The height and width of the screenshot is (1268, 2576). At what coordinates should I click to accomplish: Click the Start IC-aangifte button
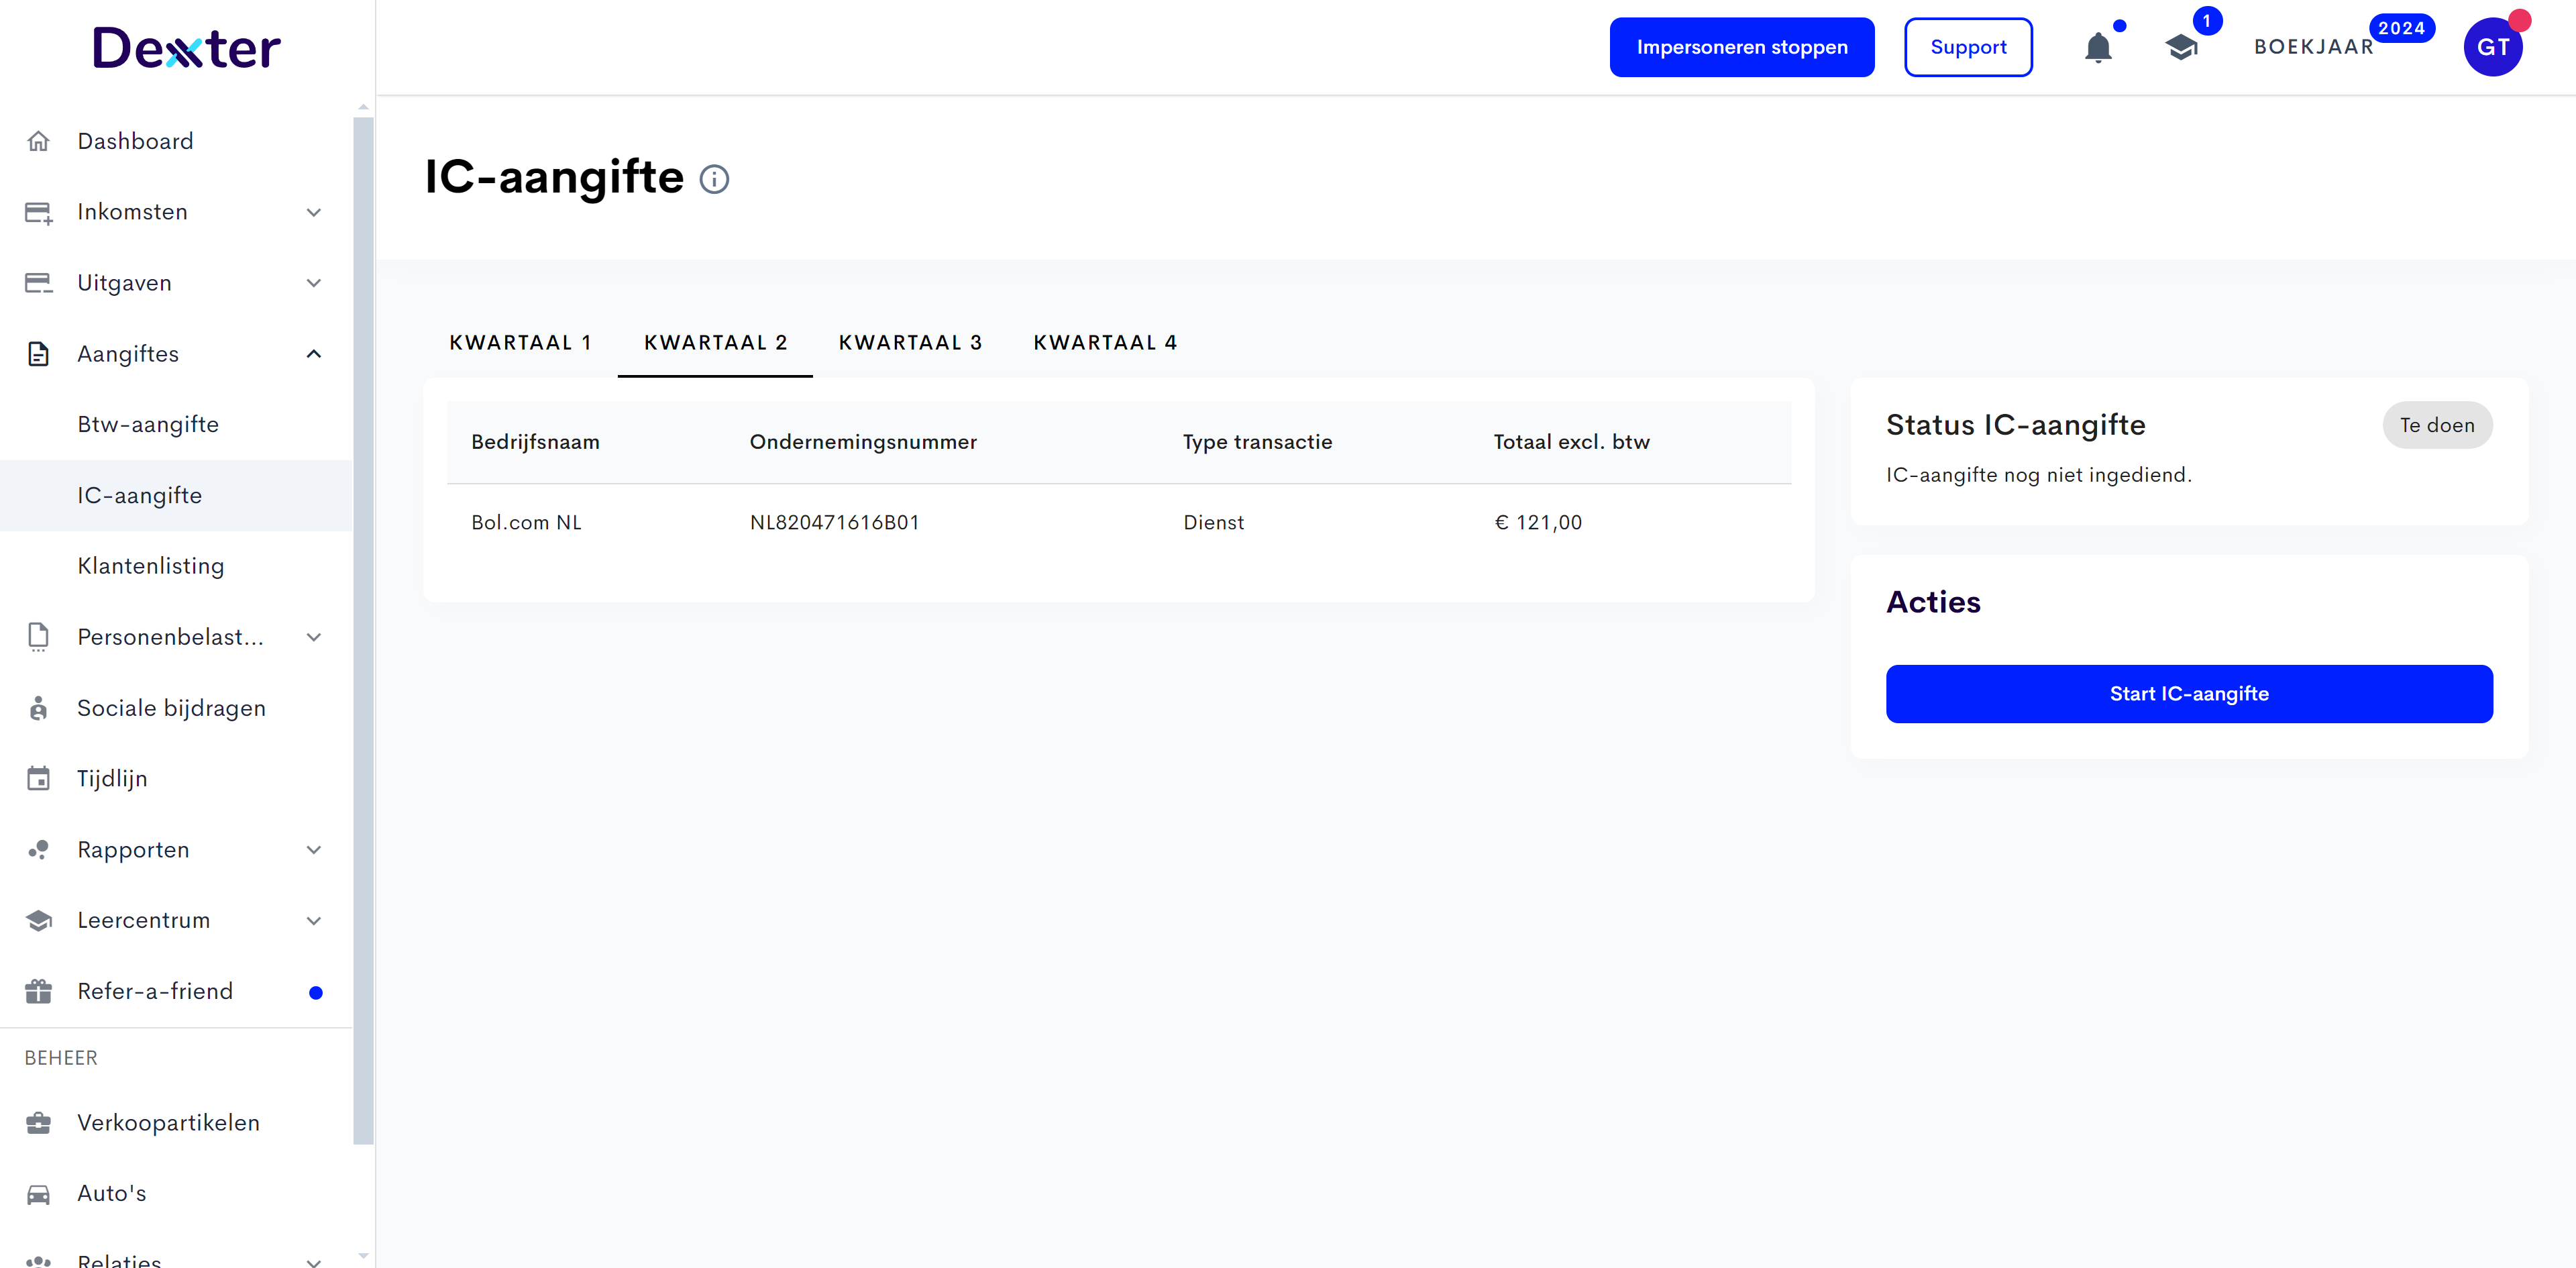2188,694
